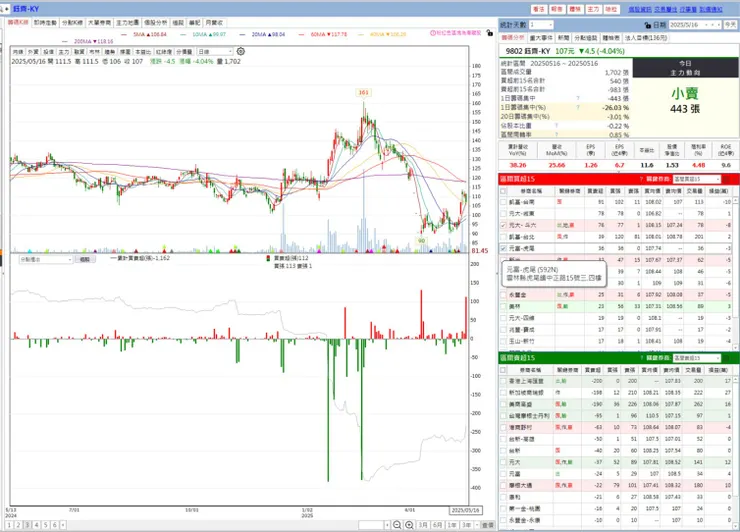This screenshot has width=740, height=532.
Task: Click the 今天 button
Action: click(x=731, y=25)
